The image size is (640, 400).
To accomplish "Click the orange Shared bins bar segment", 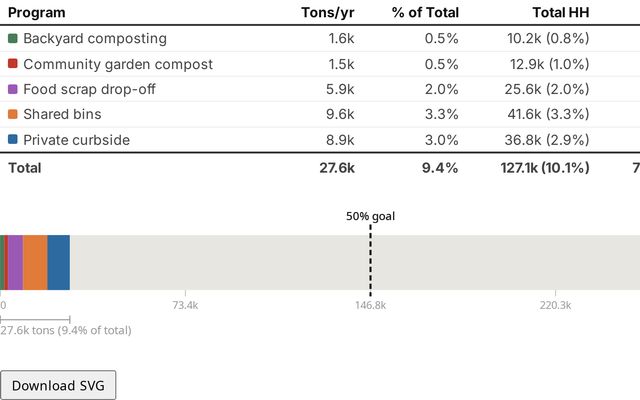I will point(35,262).
